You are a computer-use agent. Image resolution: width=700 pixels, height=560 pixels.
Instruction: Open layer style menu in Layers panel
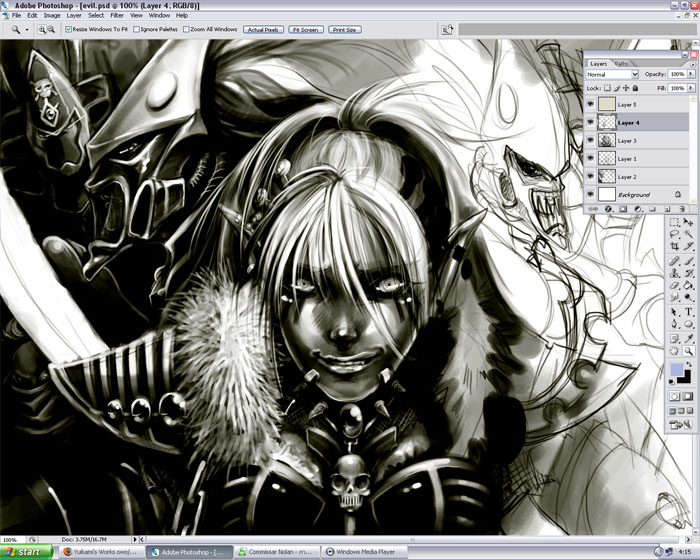pos(608,209)
